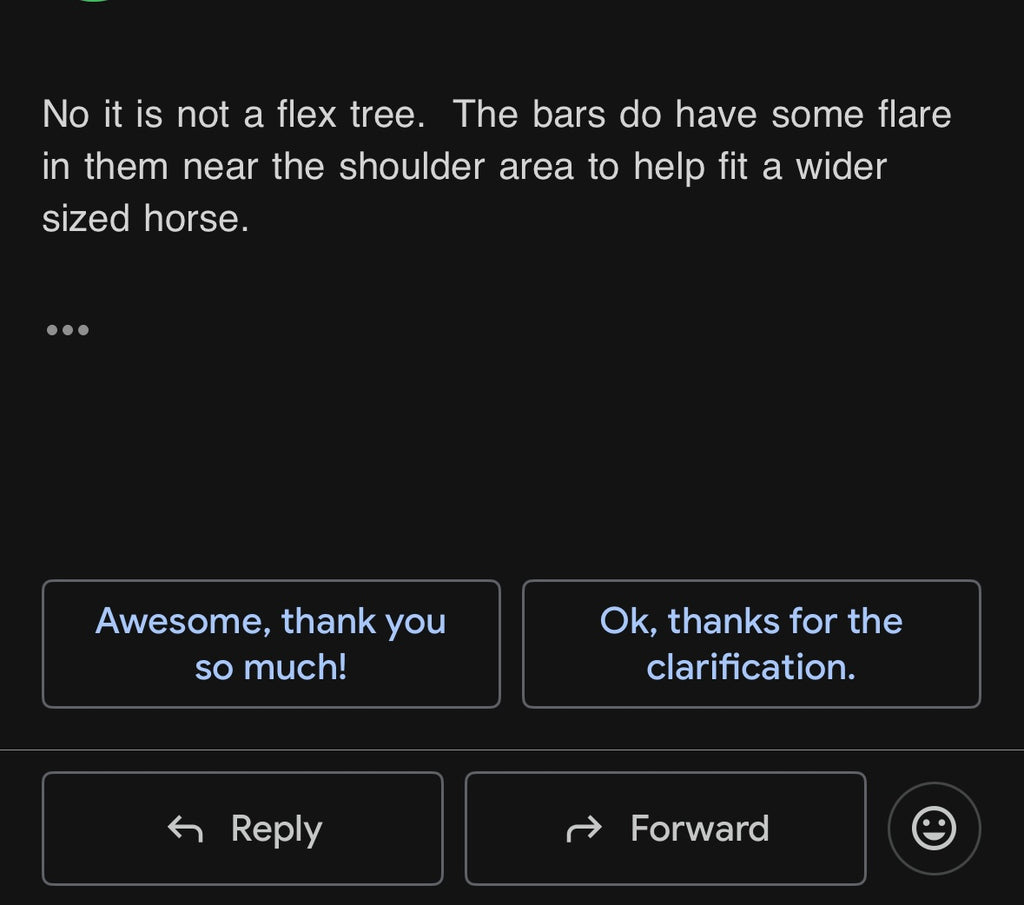The width and height of the screenshot is (1024, 905).
Task: Tap the curved reply arrow icon
Action: pos(185,829)
